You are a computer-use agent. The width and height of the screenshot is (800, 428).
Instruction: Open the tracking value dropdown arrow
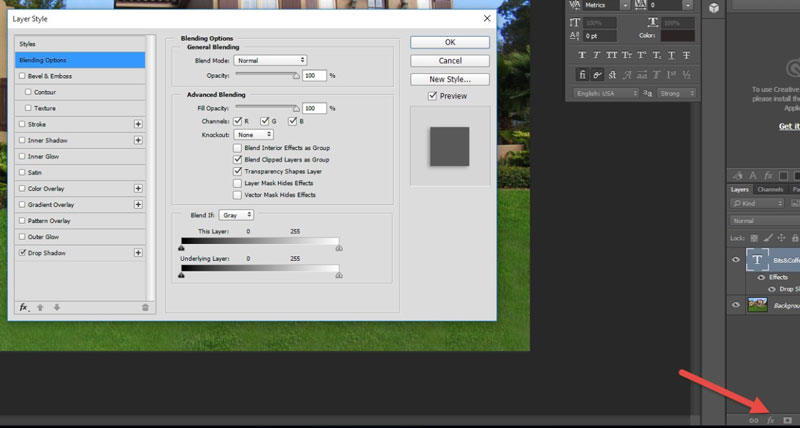point(688,5)
